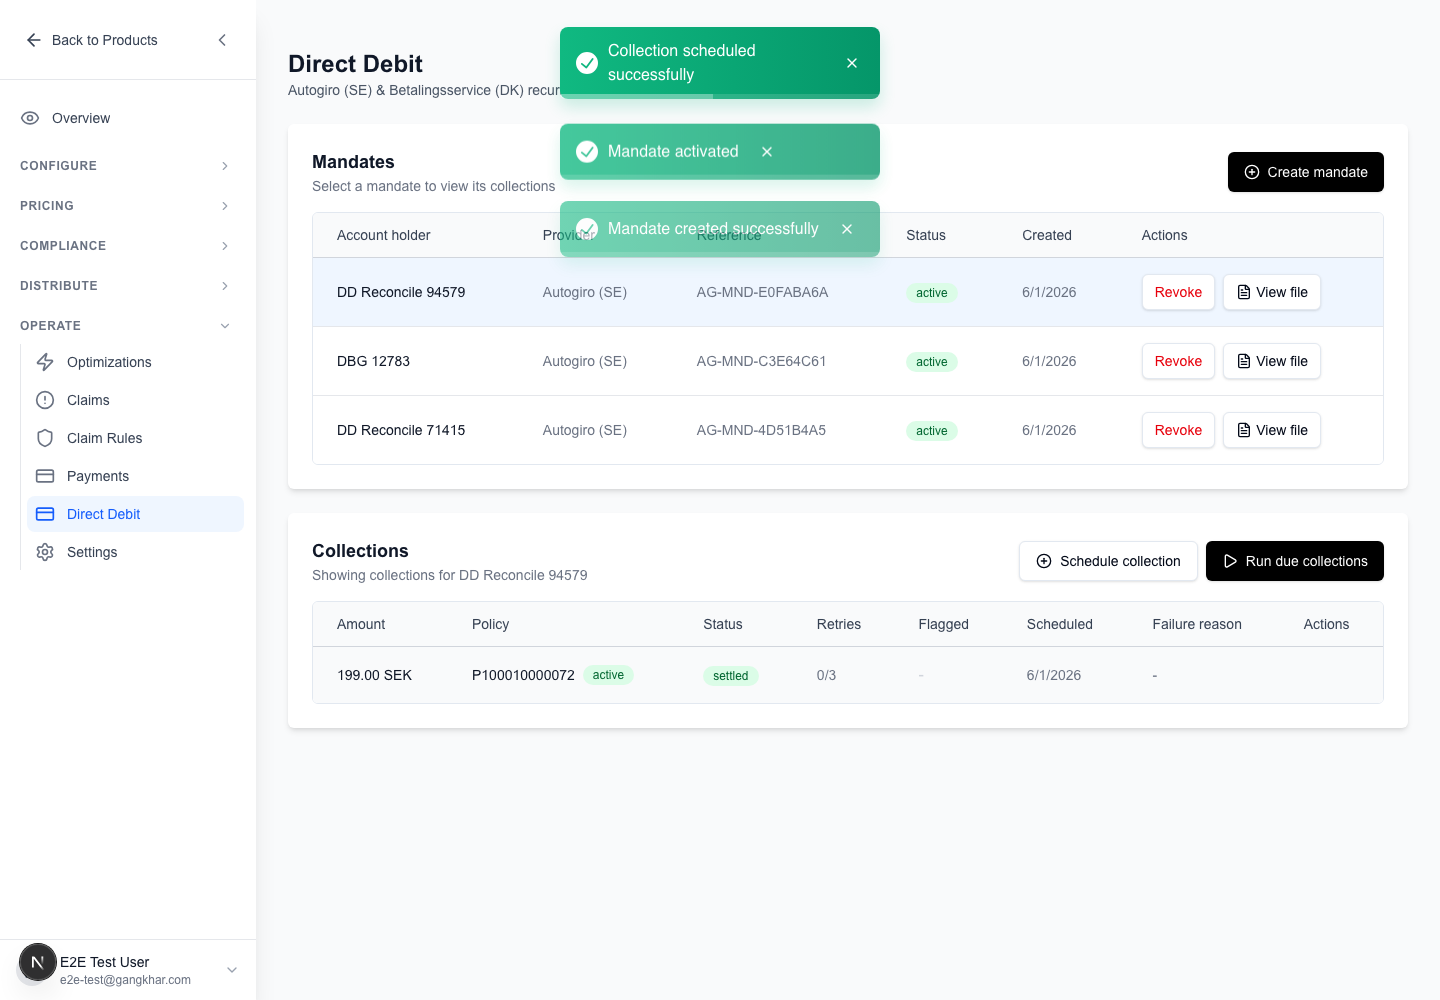The image size is (1440, 1000).
Task: Open the Overview page
Action: 128,118
